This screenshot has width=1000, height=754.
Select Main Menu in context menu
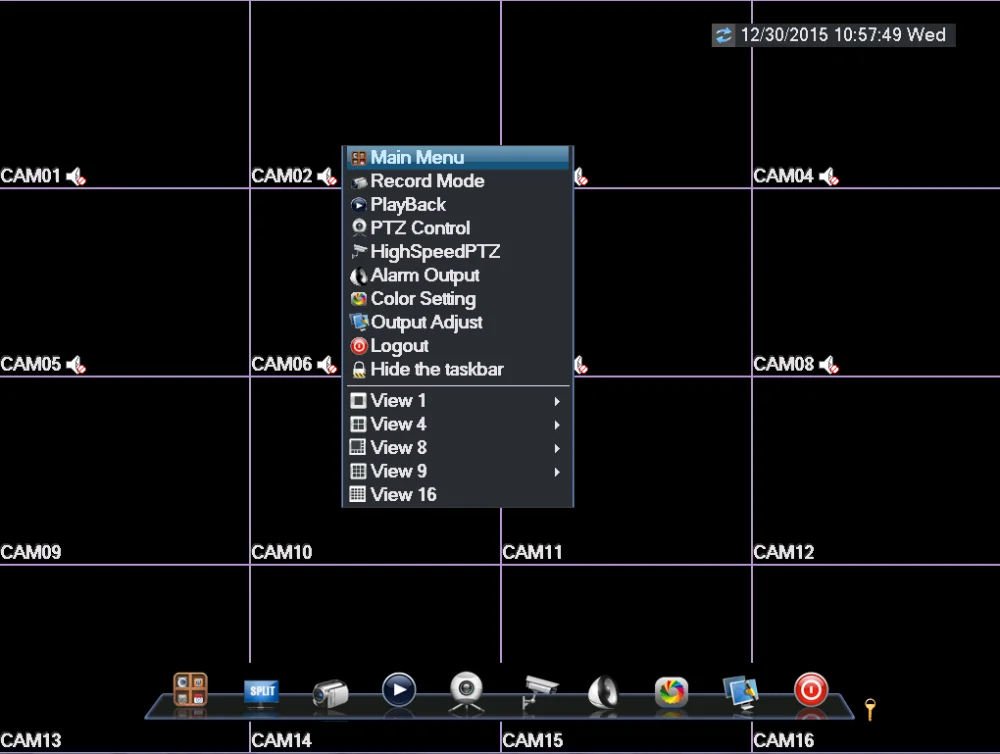[457, 158]
